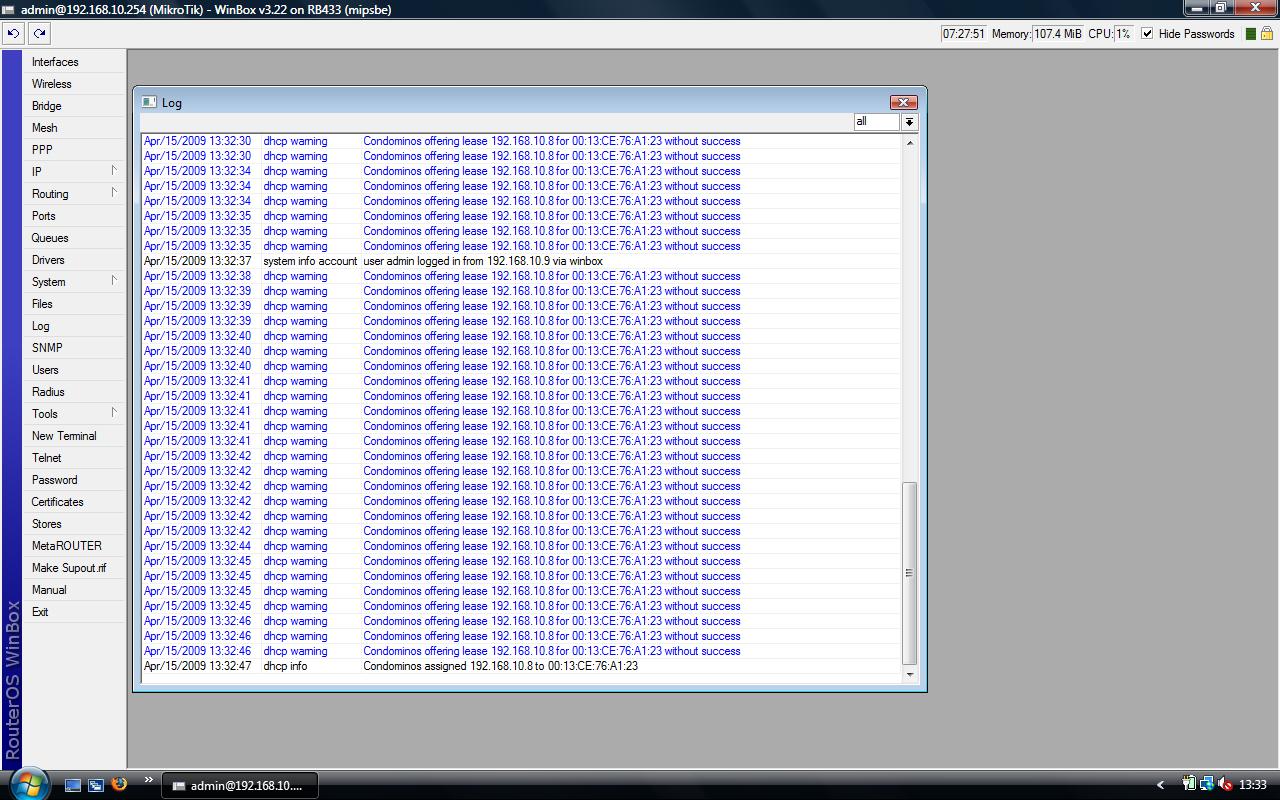Click the WinBox icon in the main title bar
Viewport: 1280px width, 800px height.
click(9, 9)
